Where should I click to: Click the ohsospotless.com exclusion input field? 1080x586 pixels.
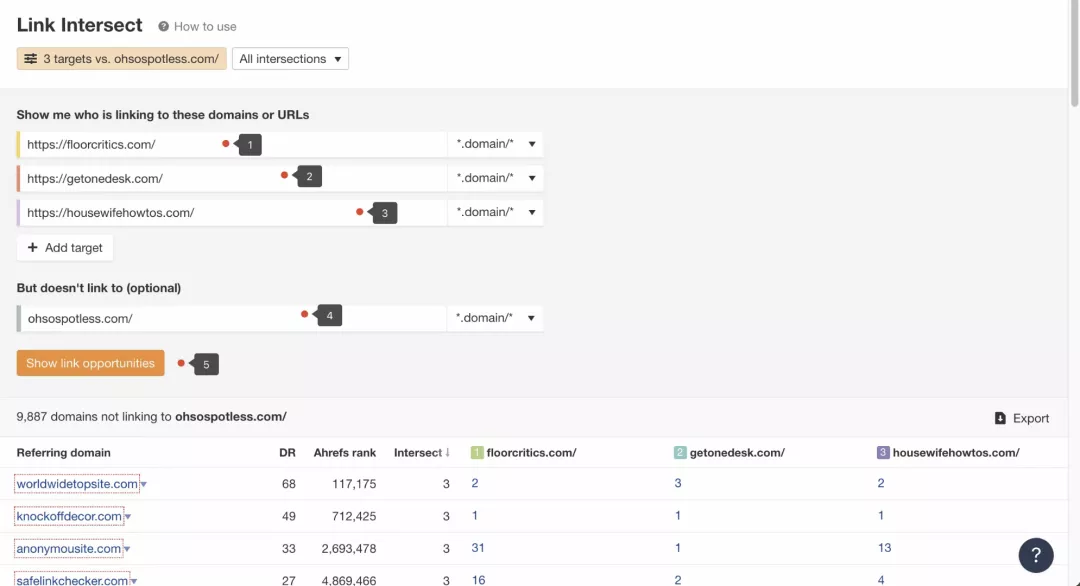(232, 318)
